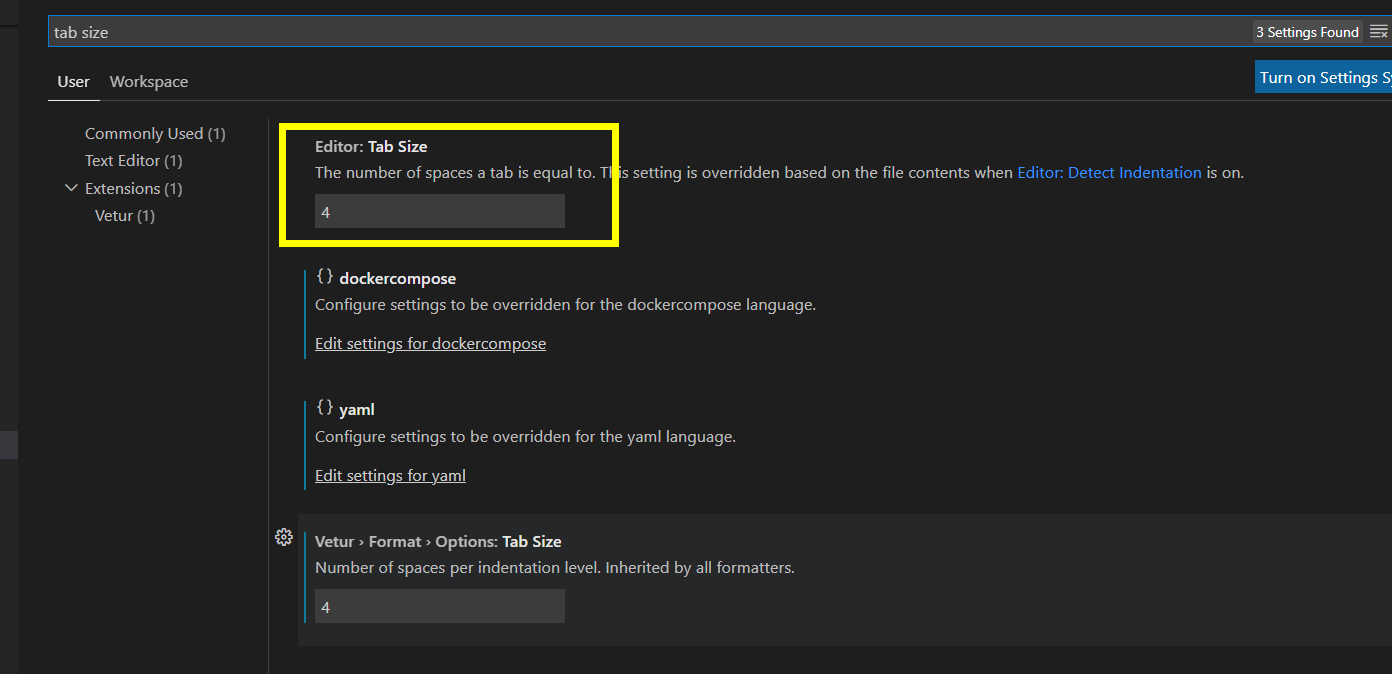Select Vetur under Extensions in the tree
Viewport: 1392px width, 674px height.
coord(125,216)
